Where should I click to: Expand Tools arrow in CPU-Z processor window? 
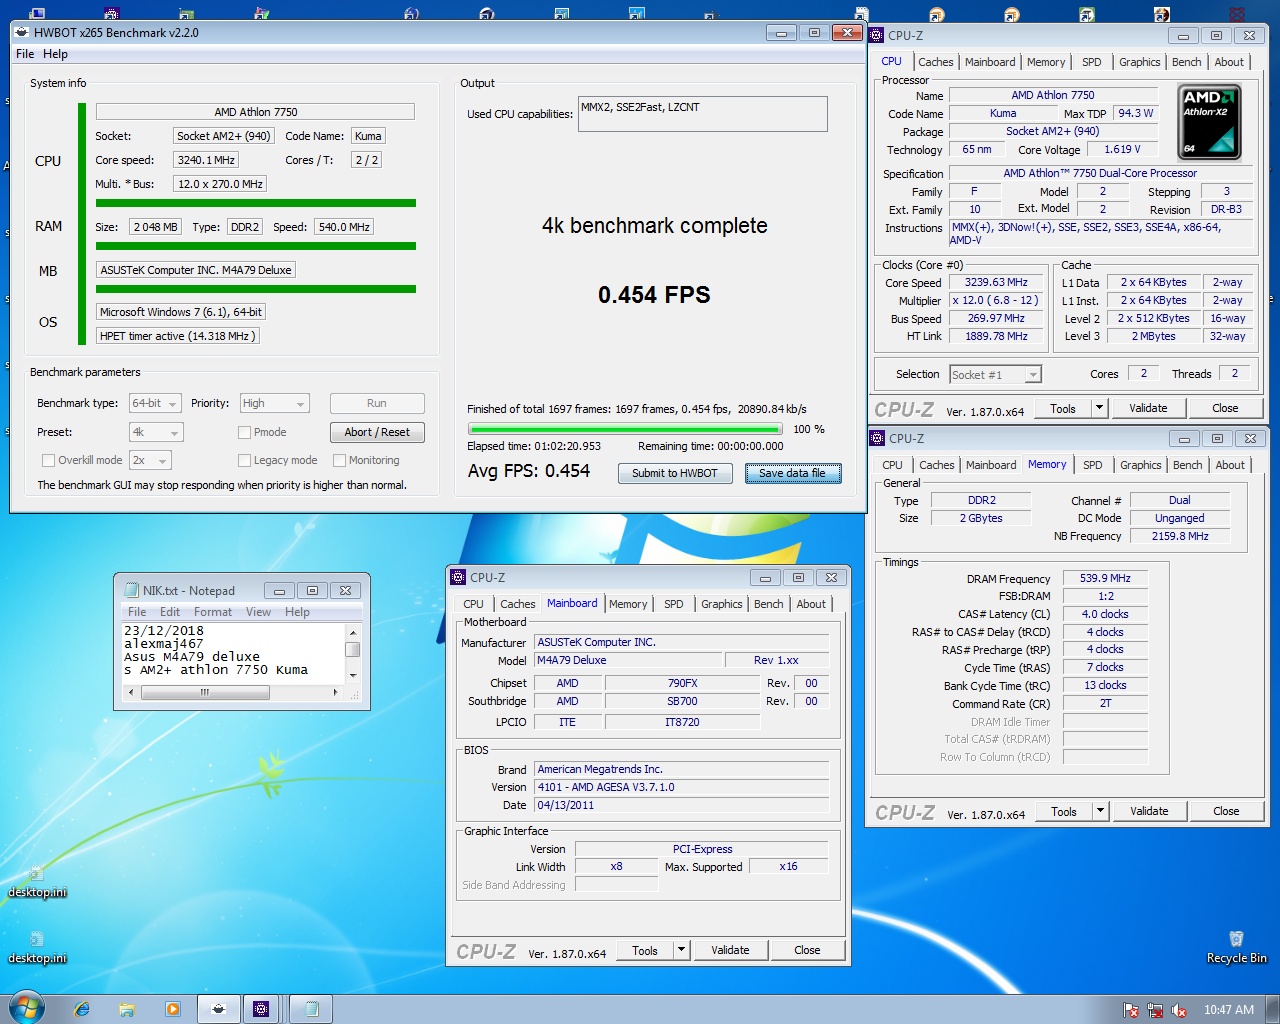tap(1099, 408)
